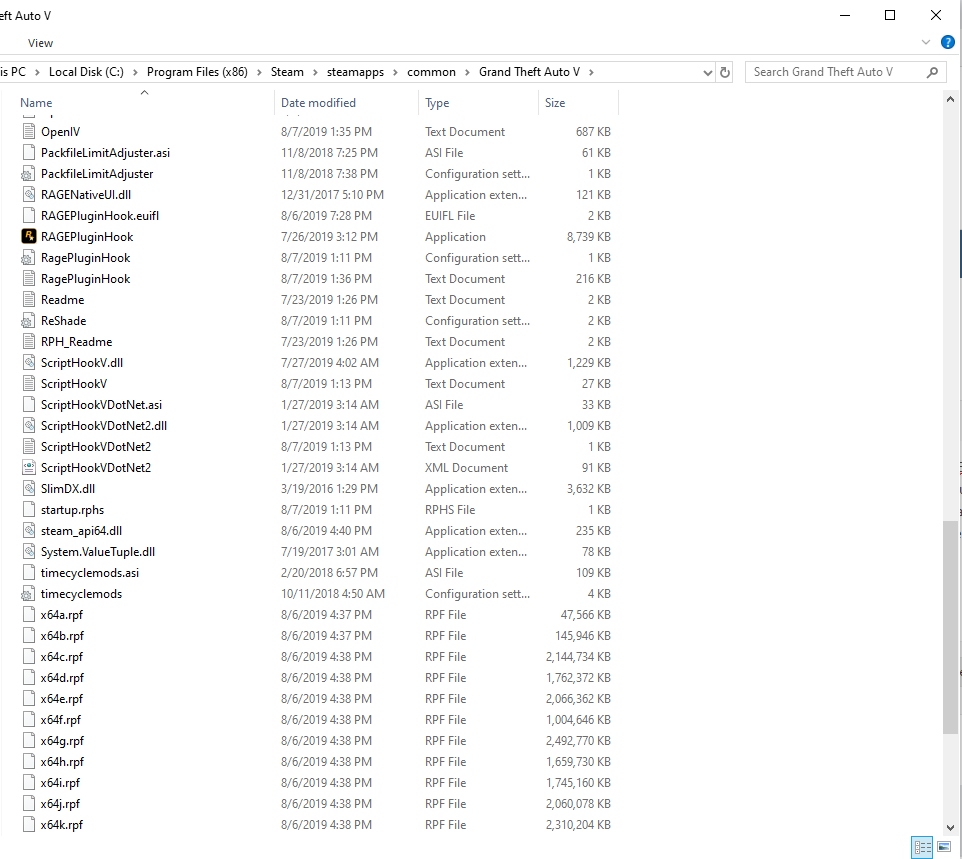Screen dimensions: 962x859
Task: Select the x64g.rpf file name
Action: (x=62, y=741)
